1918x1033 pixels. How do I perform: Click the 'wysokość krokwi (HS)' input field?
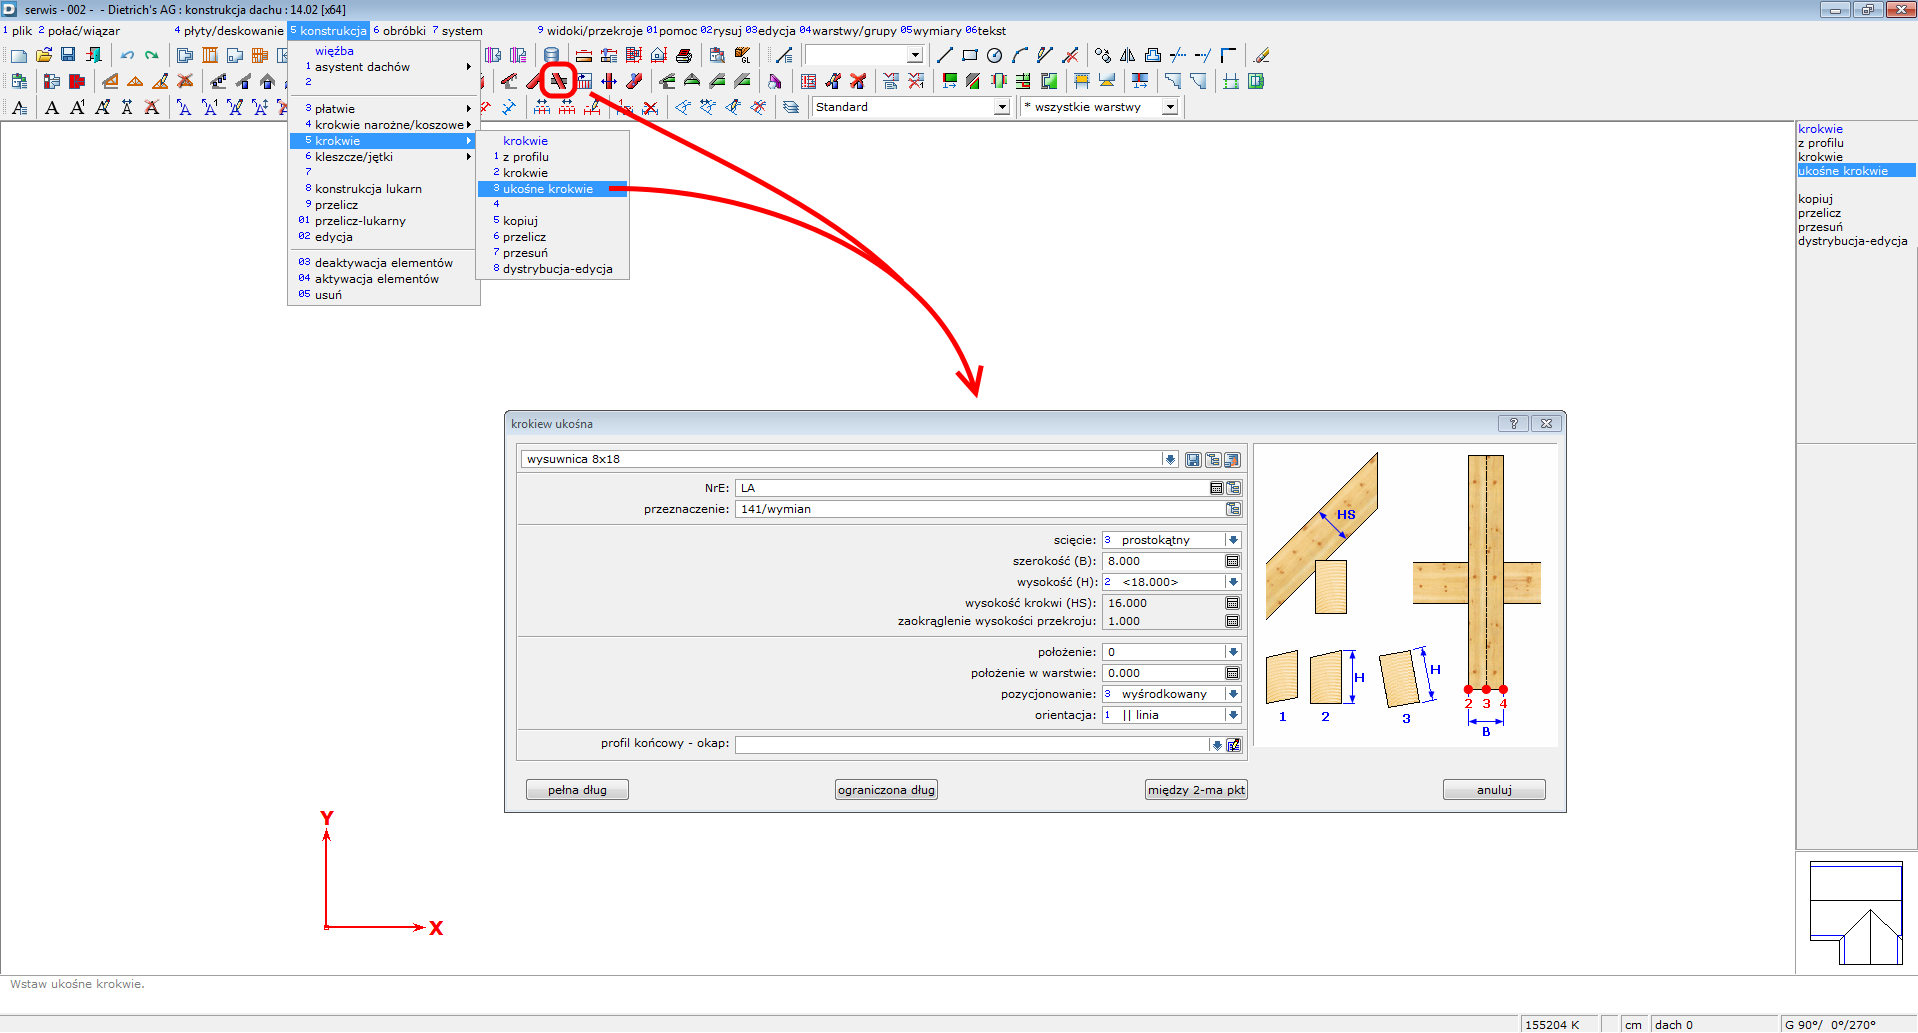pyautogui.click(x=1162, y=603)
